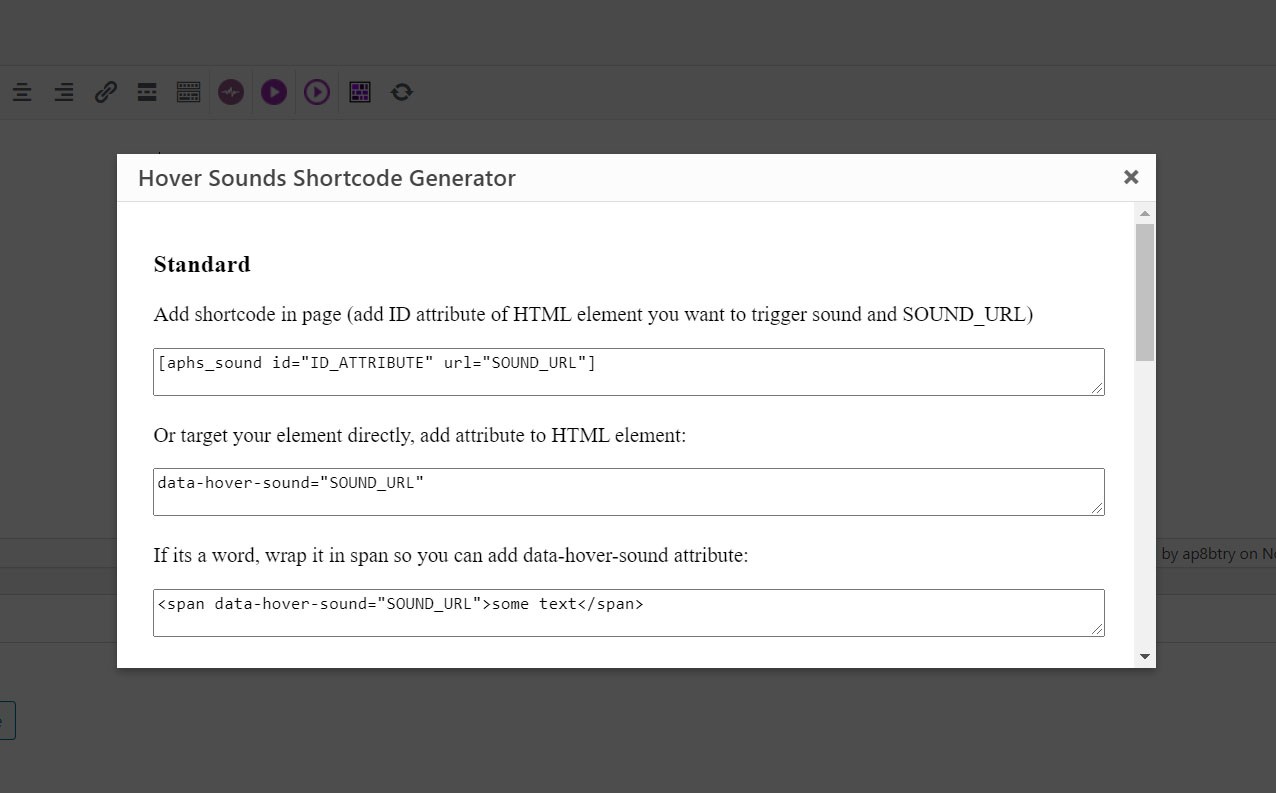Click the outlined purple play icon

pos(317,92)
